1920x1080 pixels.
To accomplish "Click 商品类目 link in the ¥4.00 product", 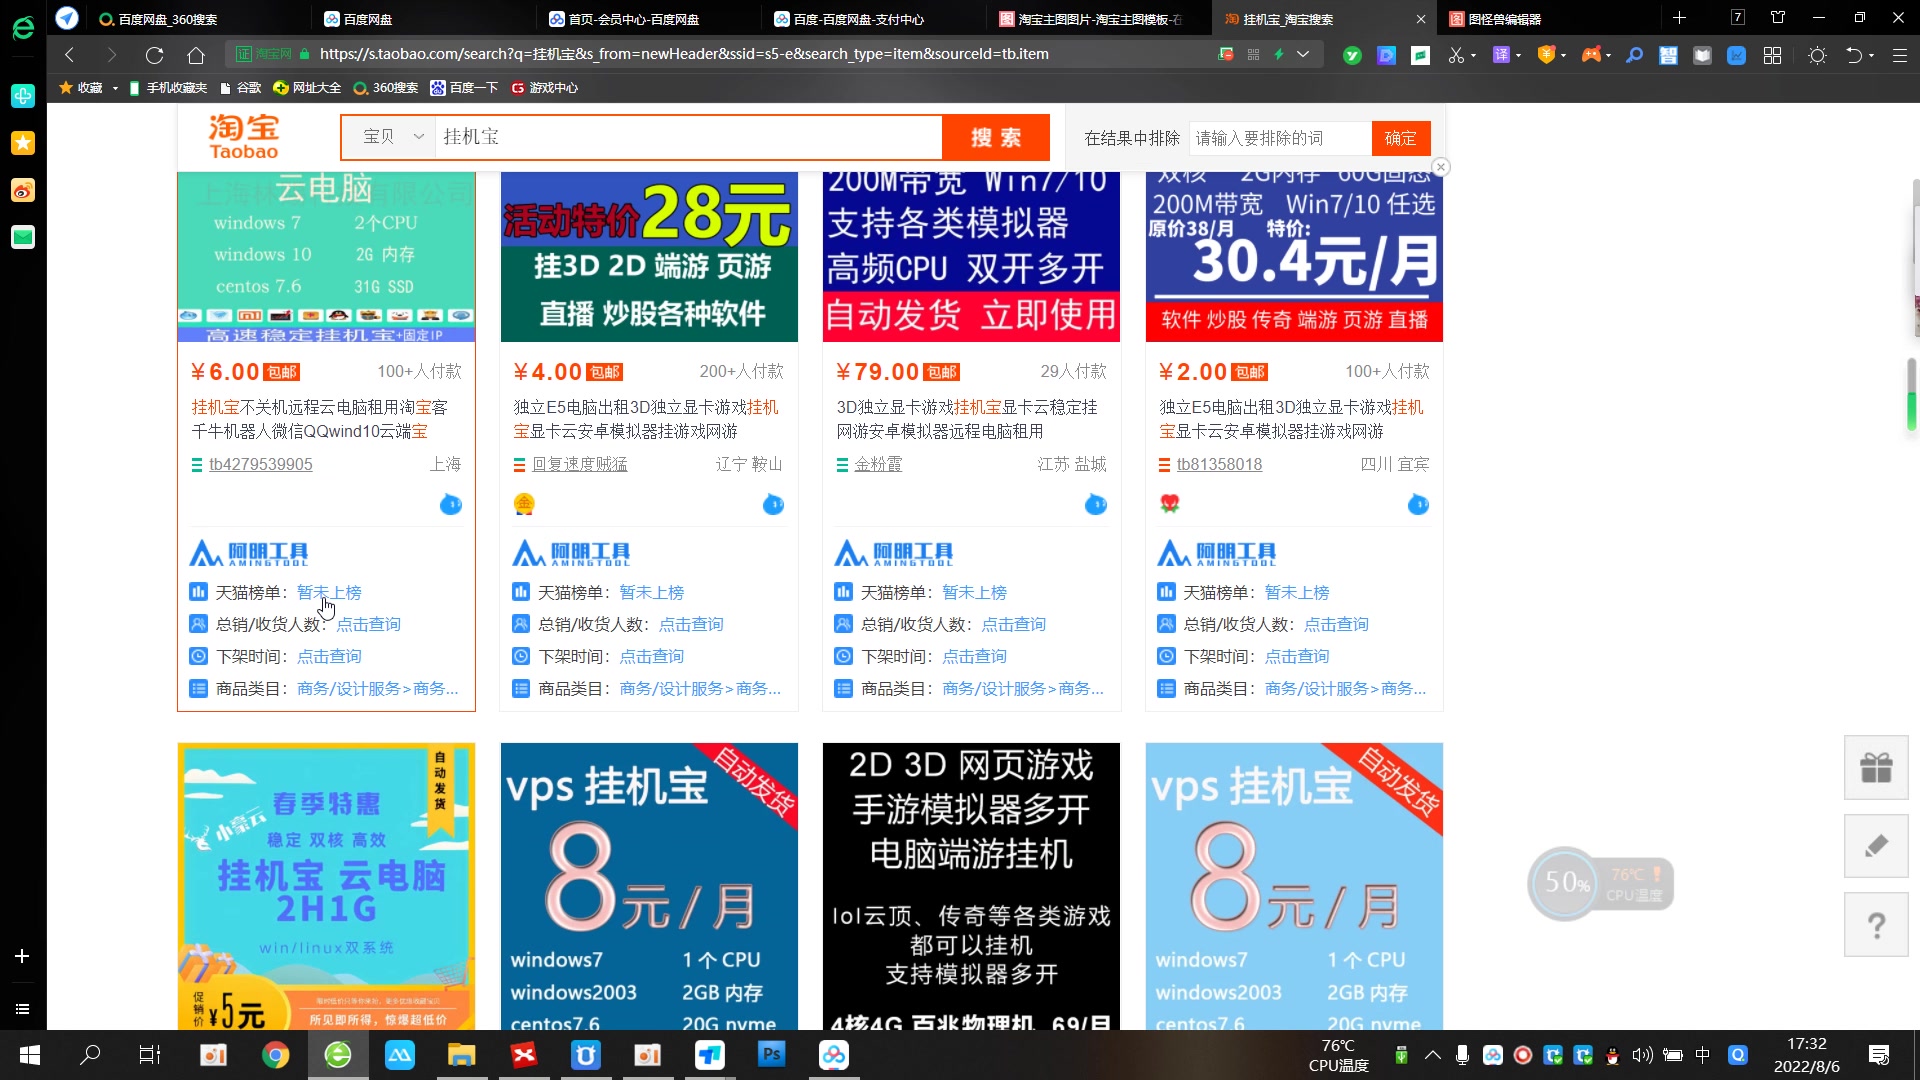I will point(700,689).
